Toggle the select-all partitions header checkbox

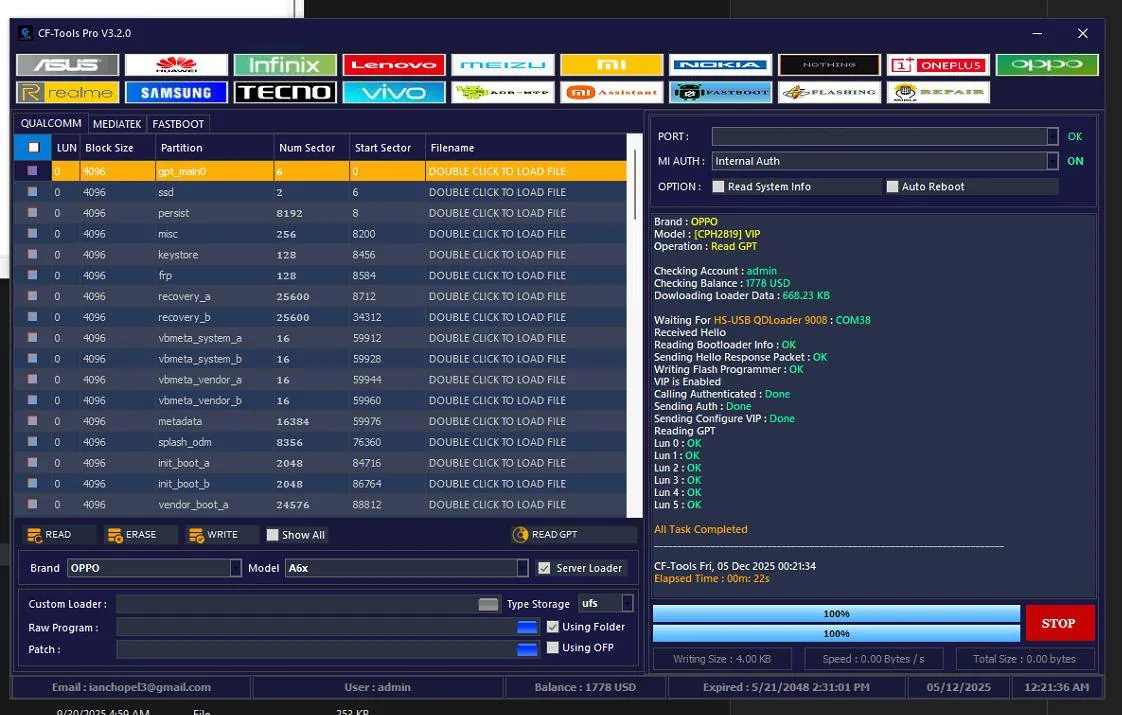[x=34, y=147]
